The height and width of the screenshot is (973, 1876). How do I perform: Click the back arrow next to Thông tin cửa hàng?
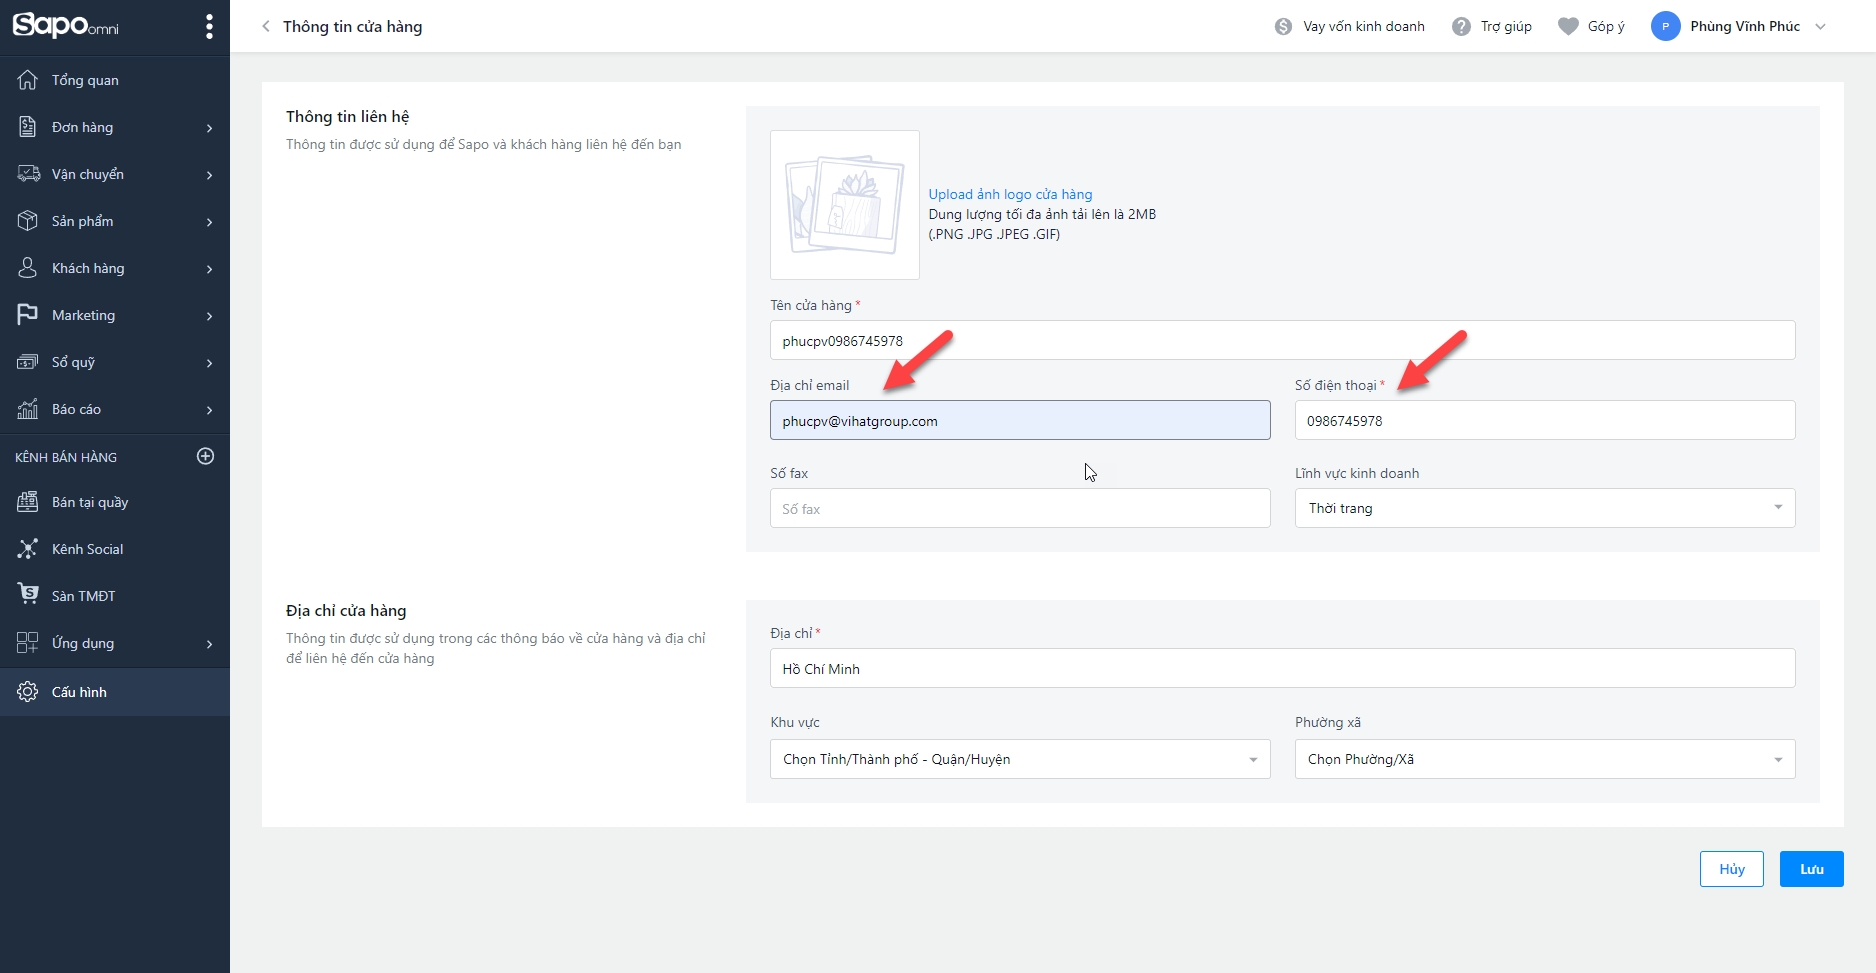point(266,27)
